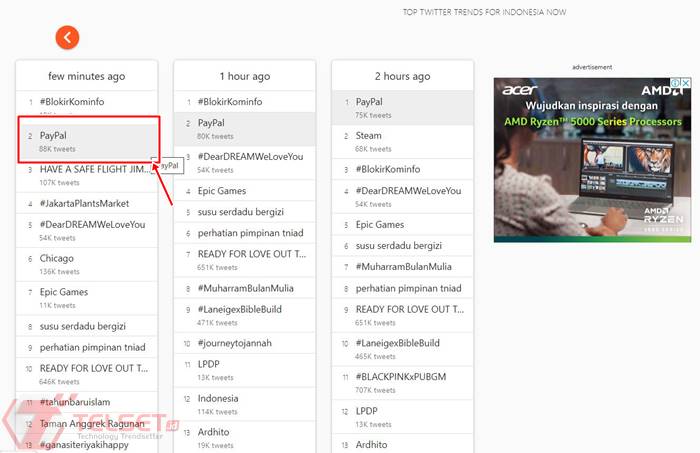The height and width of the screenshot is (453, 700).
Task: Open the Steam 68K tweets trend
Action: tap(403, 142)
